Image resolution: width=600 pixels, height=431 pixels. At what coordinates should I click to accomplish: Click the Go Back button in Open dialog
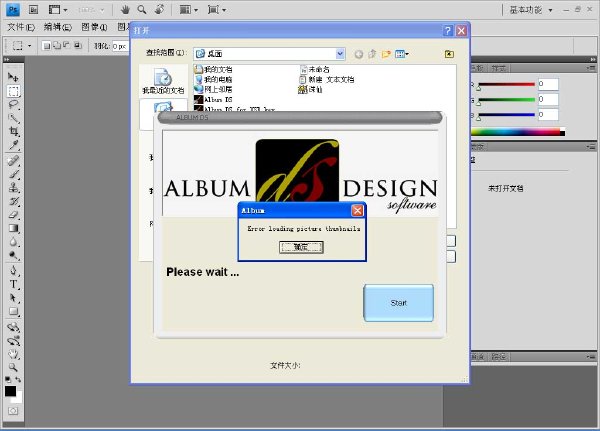point(359,54)
